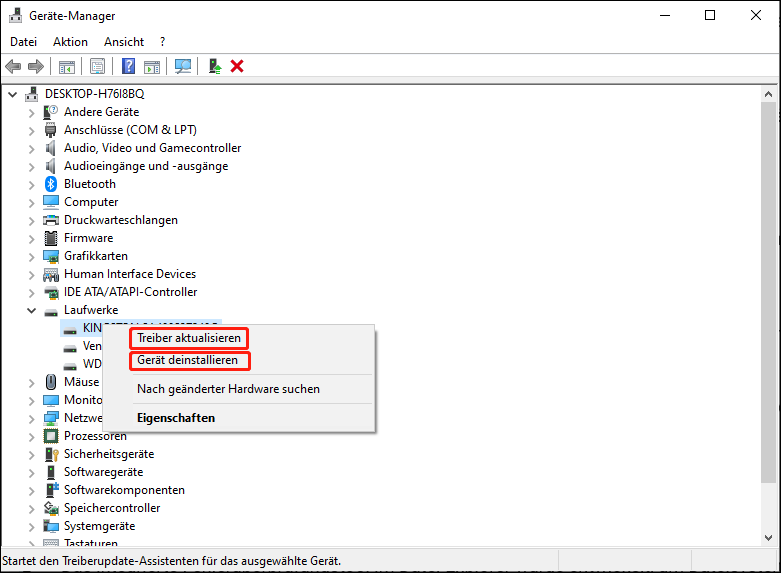Click the scrollbar up arrow
The height and width of the screenshot is (573, 781).
pos(768,94)
